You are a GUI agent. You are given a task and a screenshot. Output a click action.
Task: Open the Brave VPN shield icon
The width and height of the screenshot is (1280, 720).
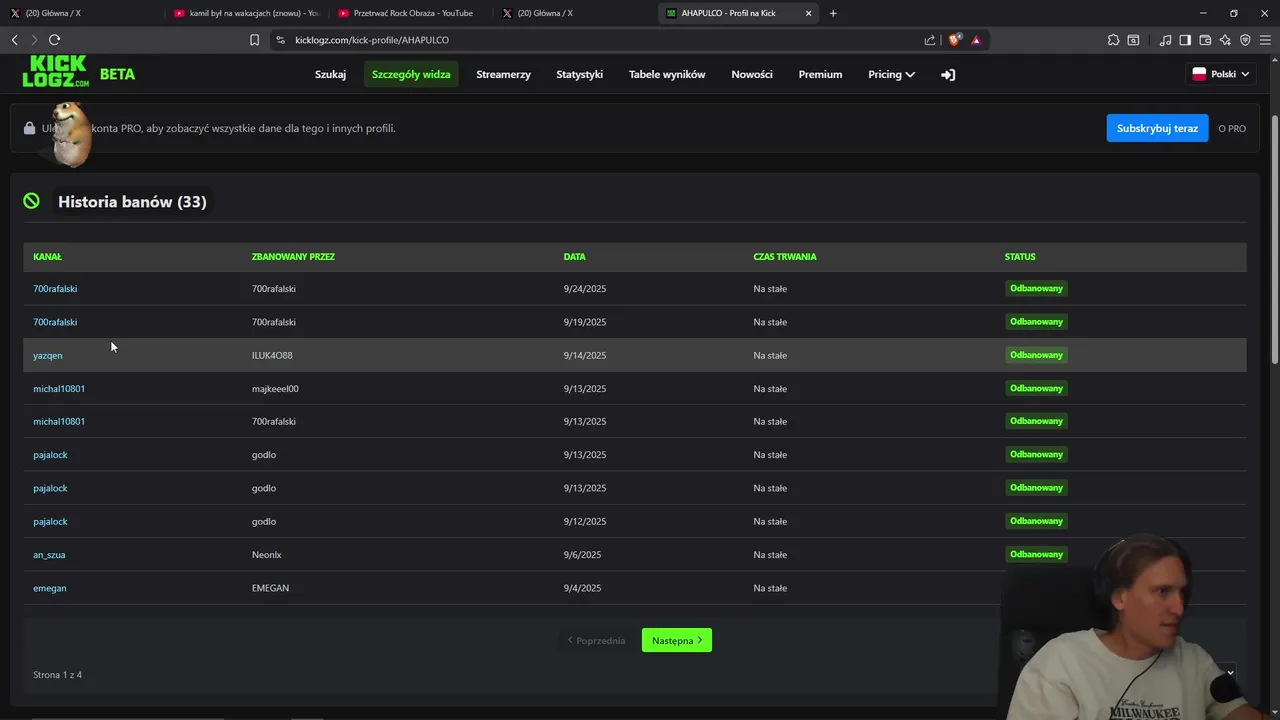(x=1245, y=40)
